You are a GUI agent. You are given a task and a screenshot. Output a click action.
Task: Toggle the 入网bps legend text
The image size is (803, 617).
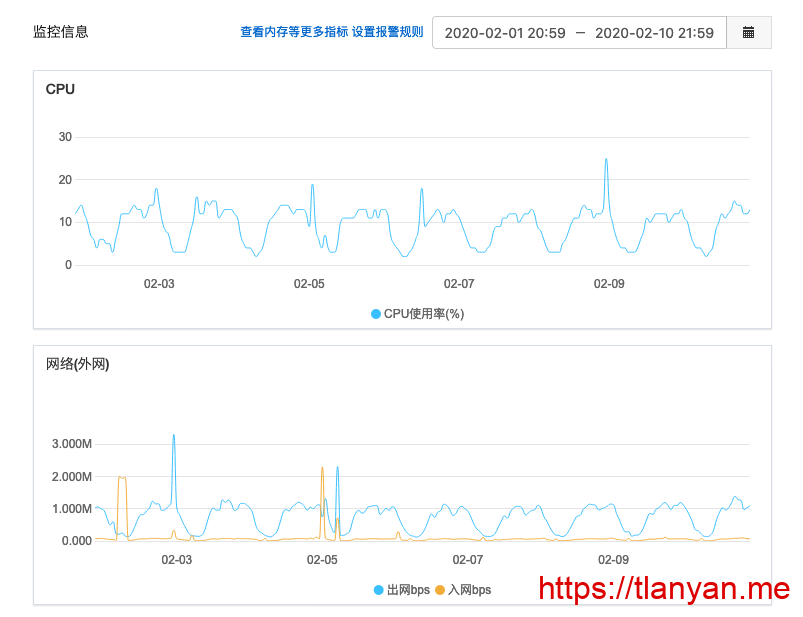[470, 590]
